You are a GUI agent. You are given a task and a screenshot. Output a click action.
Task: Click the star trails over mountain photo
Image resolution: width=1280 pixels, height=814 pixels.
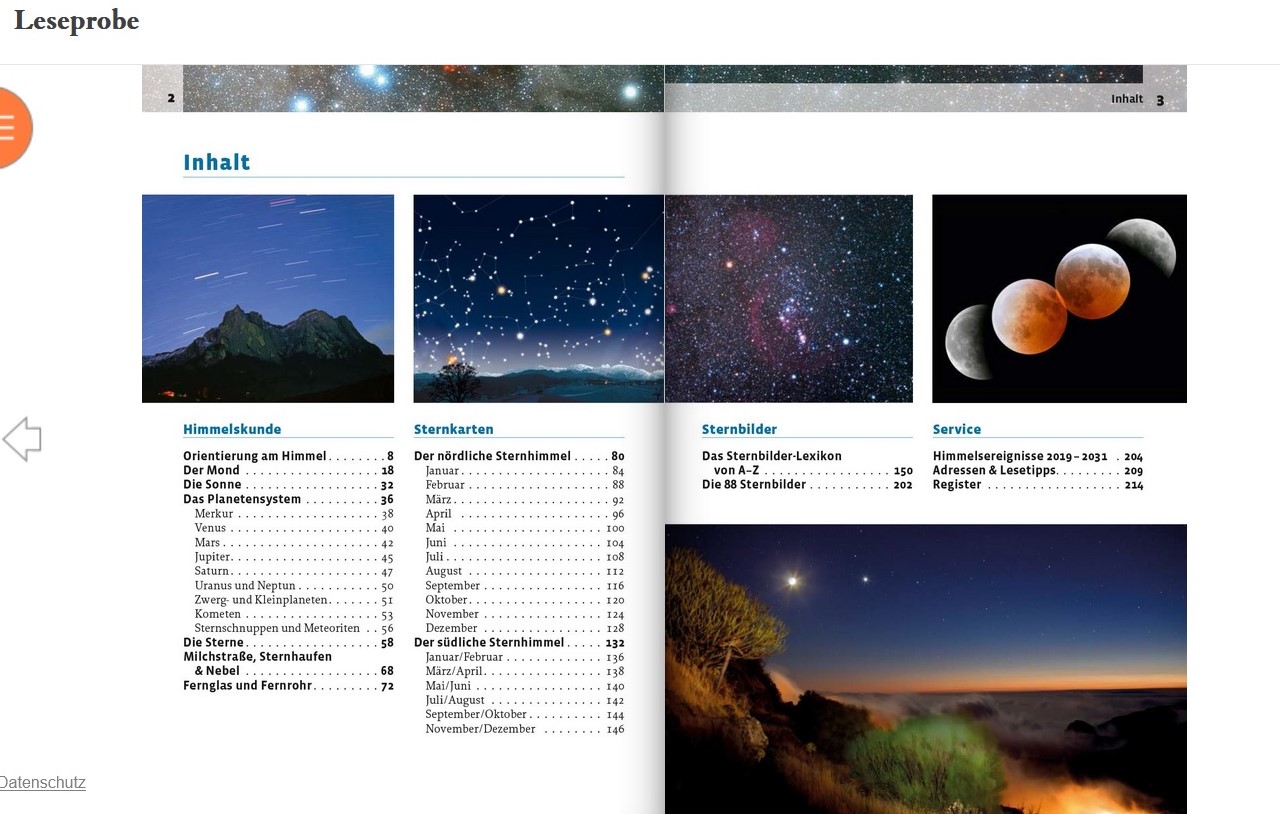(x=268, y=298)
